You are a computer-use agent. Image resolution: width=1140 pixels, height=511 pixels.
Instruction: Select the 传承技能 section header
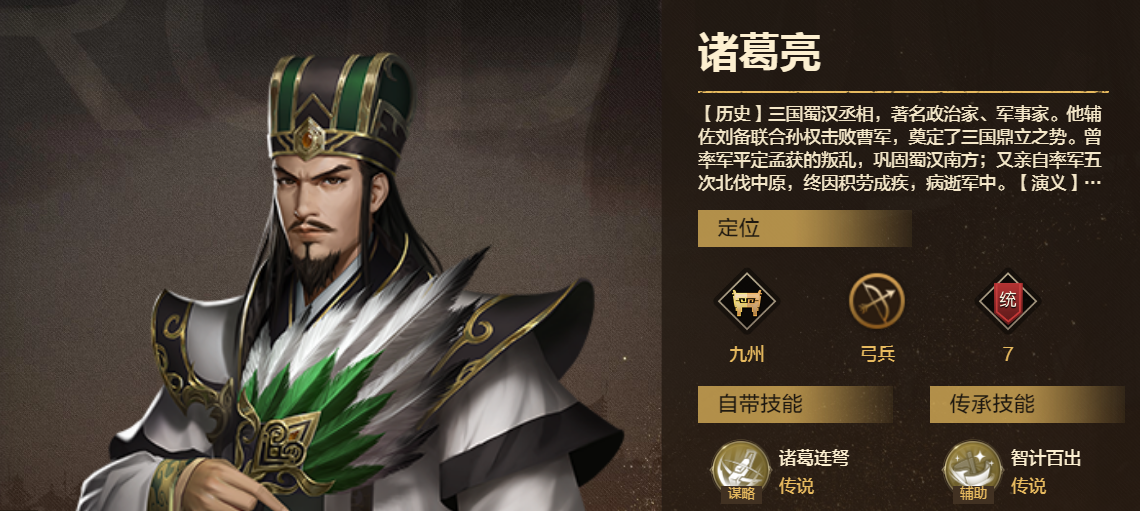coord(1027,404)
